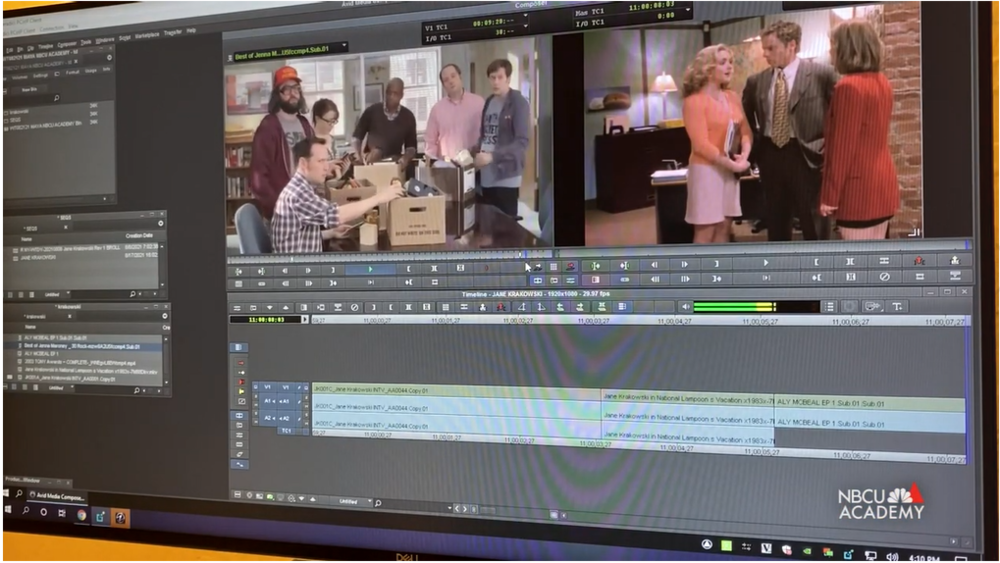This screenshot has width=1000, height=563.
Task: Open the Timeline menu
Action: click(46, 47)
